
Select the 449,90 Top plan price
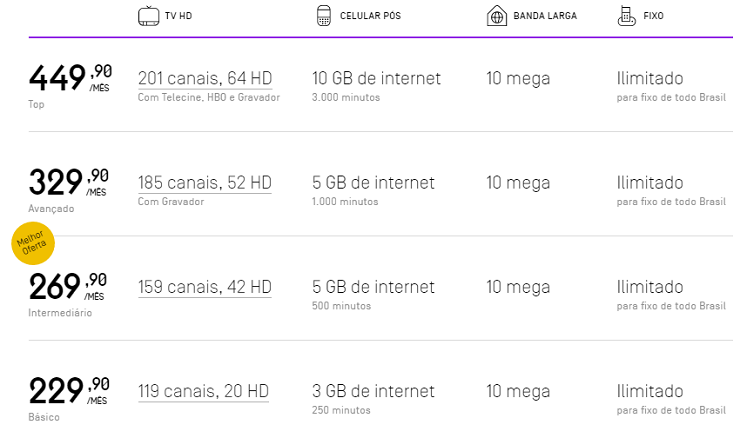click(68, 76)
